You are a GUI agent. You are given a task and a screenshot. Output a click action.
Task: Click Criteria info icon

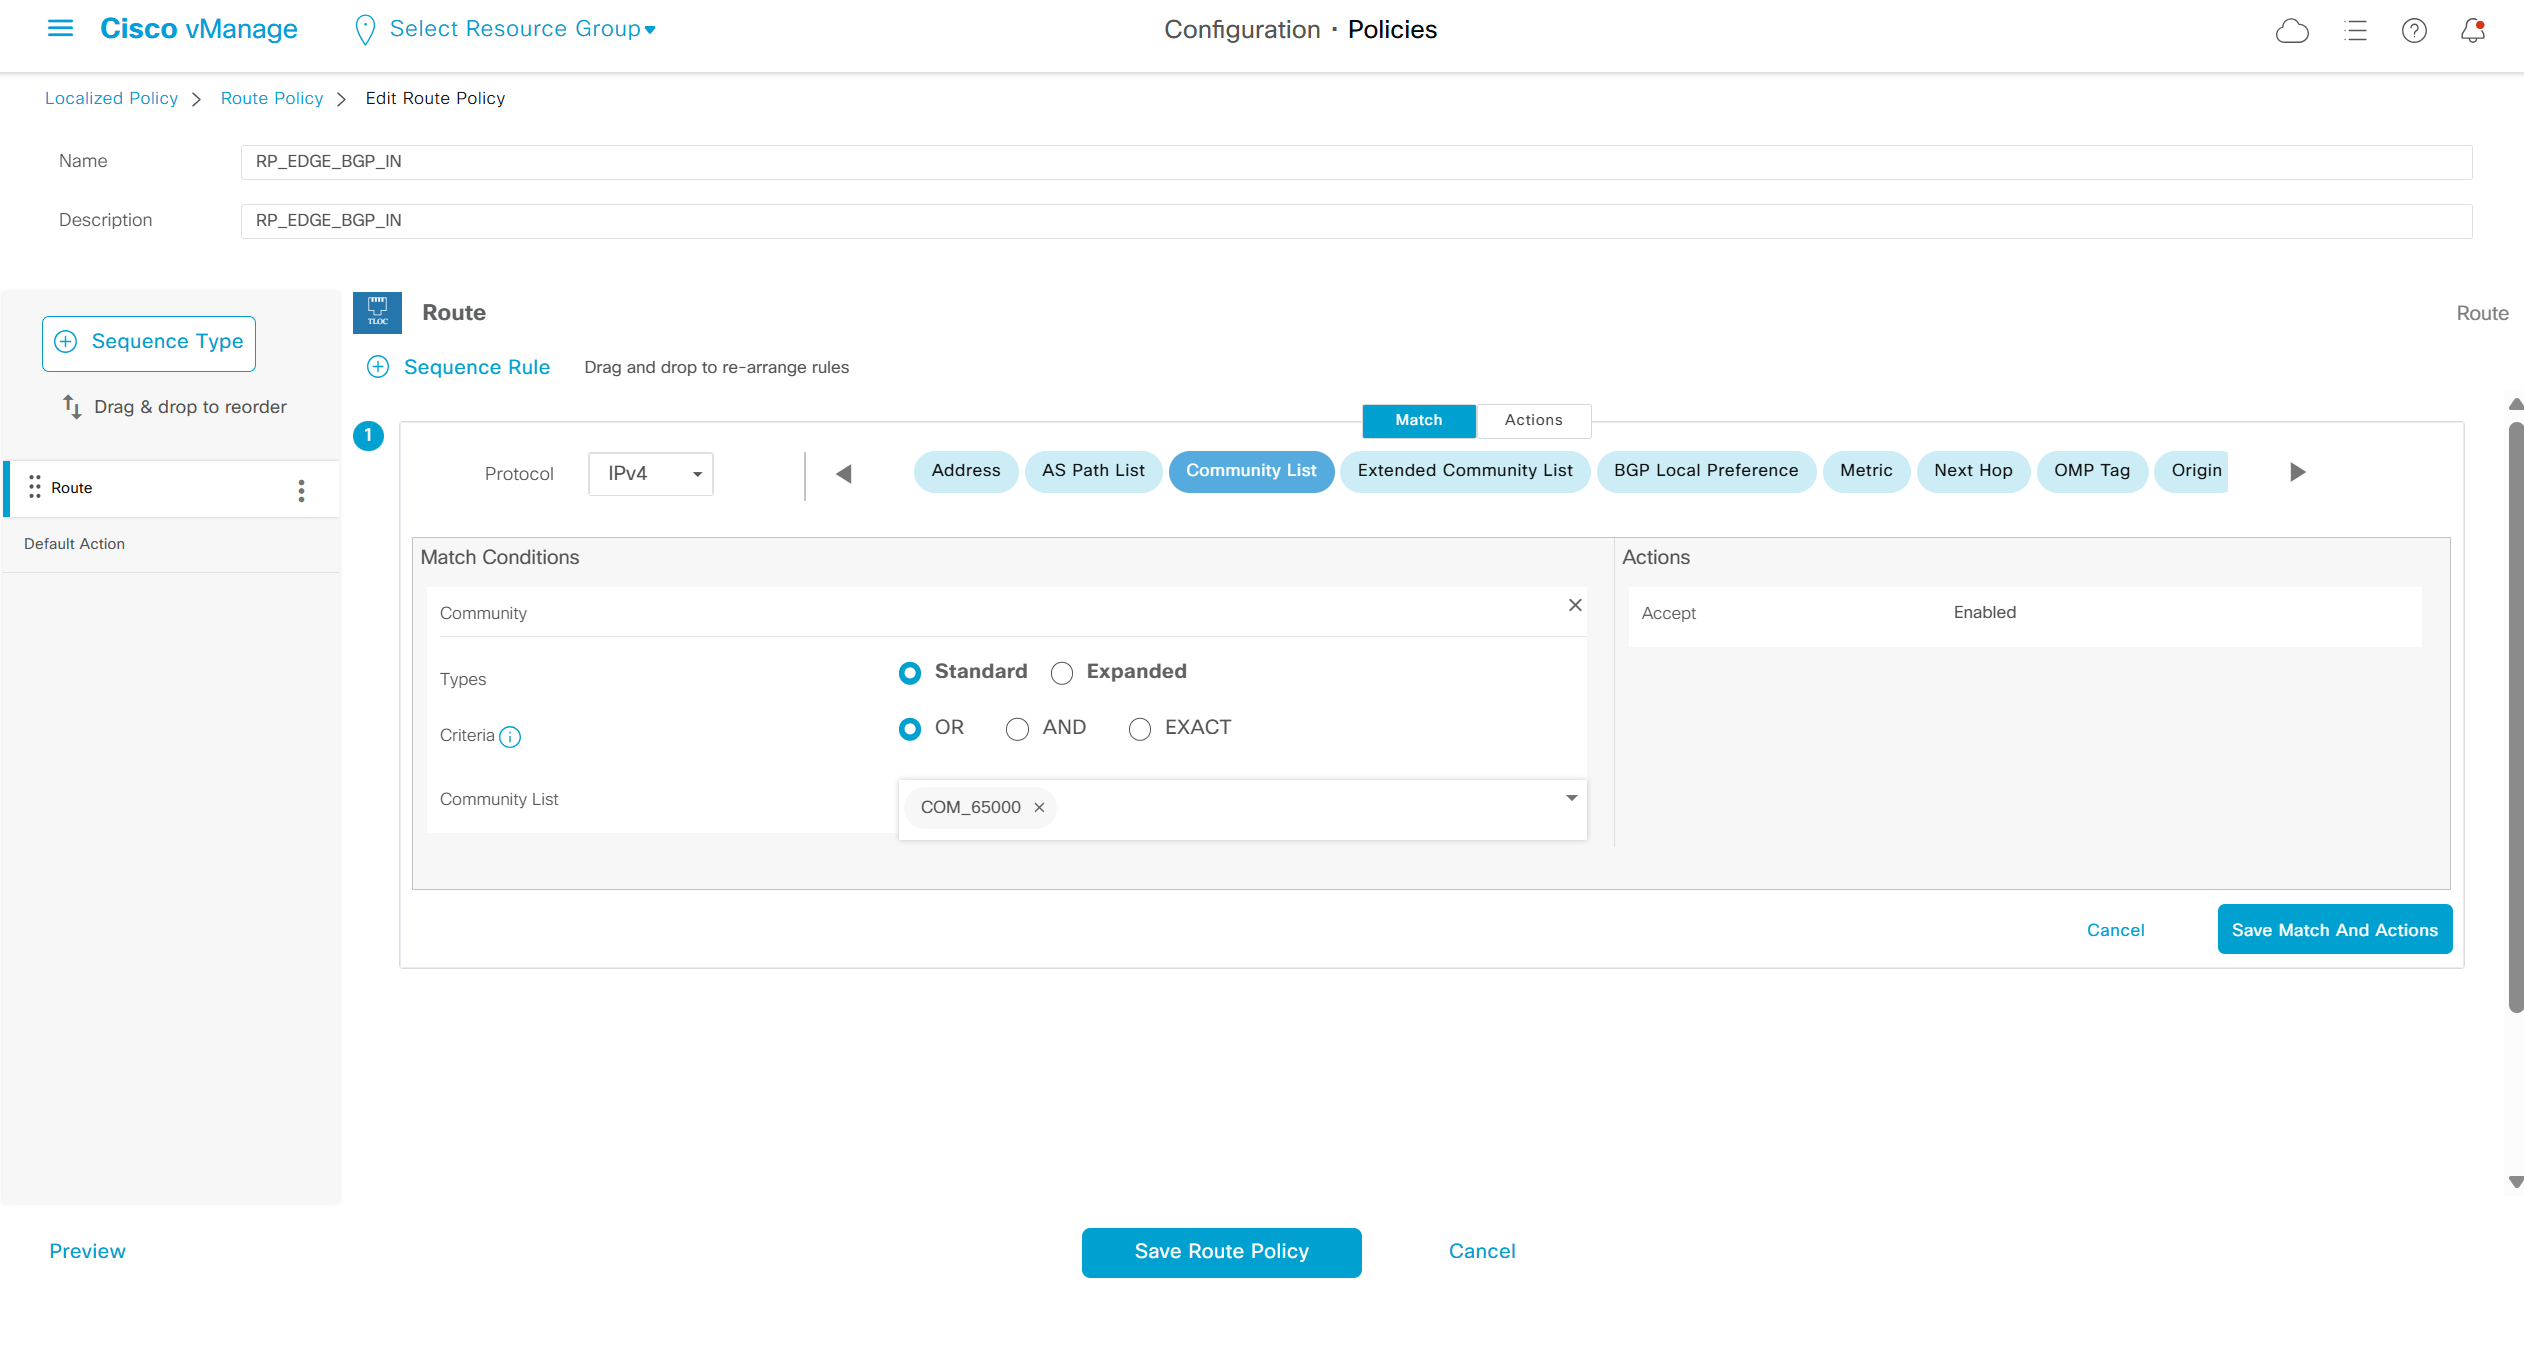pyautogui.click(x=510, y=737)
